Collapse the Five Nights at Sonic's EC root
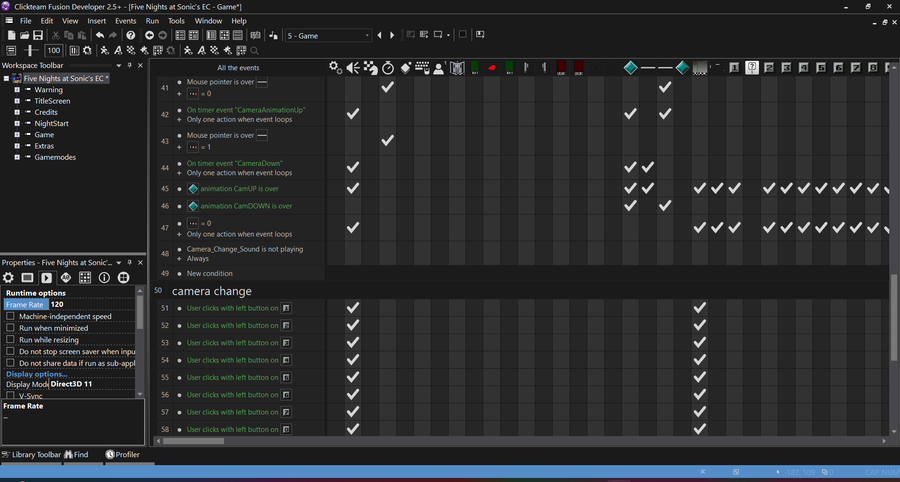This screenshot has width=900, height=482. coord(6,79)
